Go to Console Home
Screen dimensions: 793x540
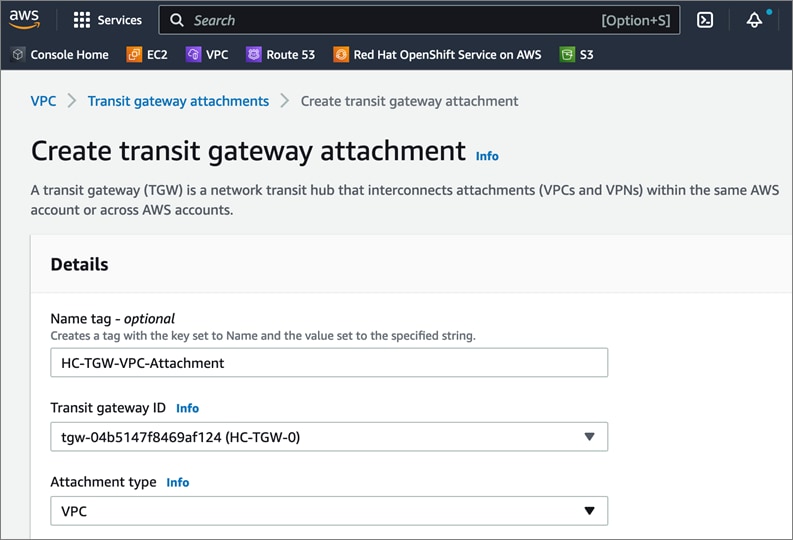(60, 55)
